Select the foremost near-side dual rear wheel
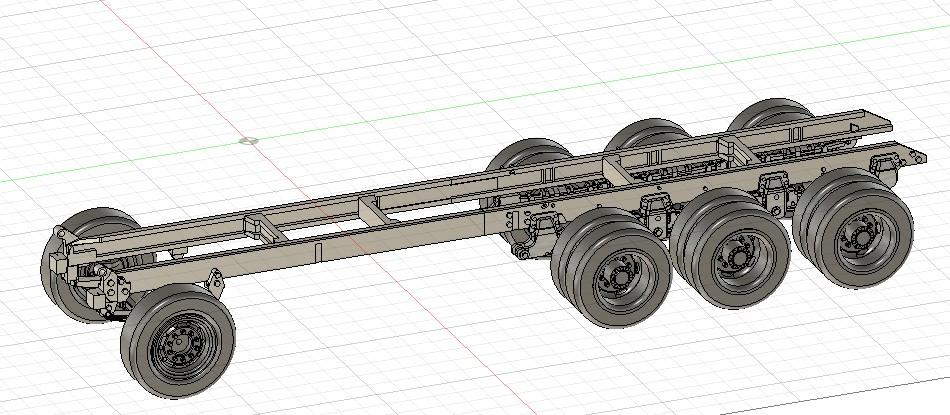This screenshot has height=415, width=950. pyautogui.click(x=612, y=268)
